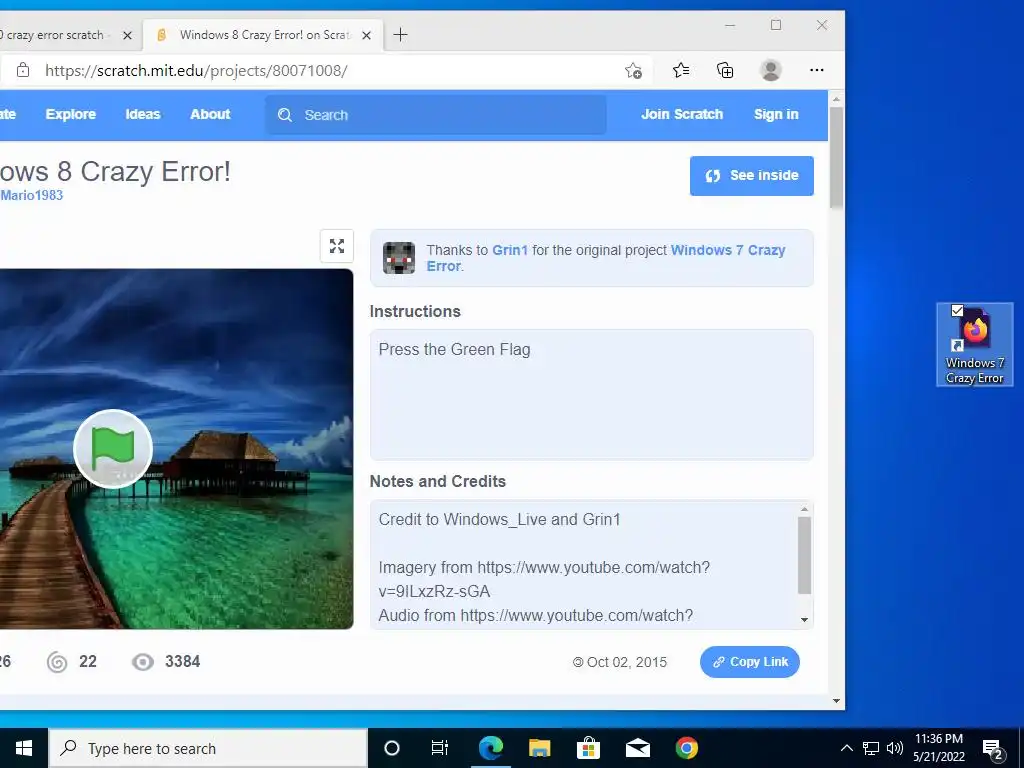Image resolution: width=1024 pixels, height=768 pixels.
Task: Click the Grin1 avatar thumbnail
Action: pos(399,258)
